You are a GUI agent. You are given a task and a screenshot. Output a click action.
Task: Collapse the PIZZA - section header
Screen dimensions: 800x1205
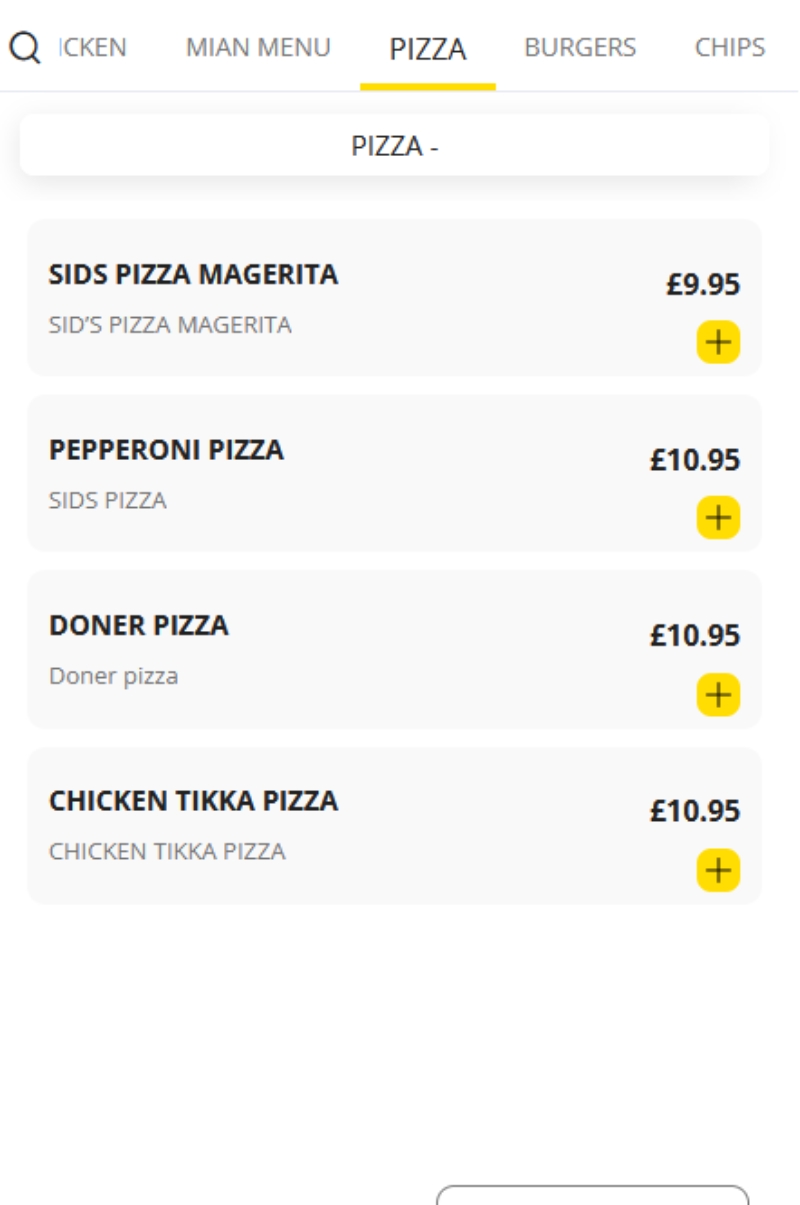coord(395,146)
